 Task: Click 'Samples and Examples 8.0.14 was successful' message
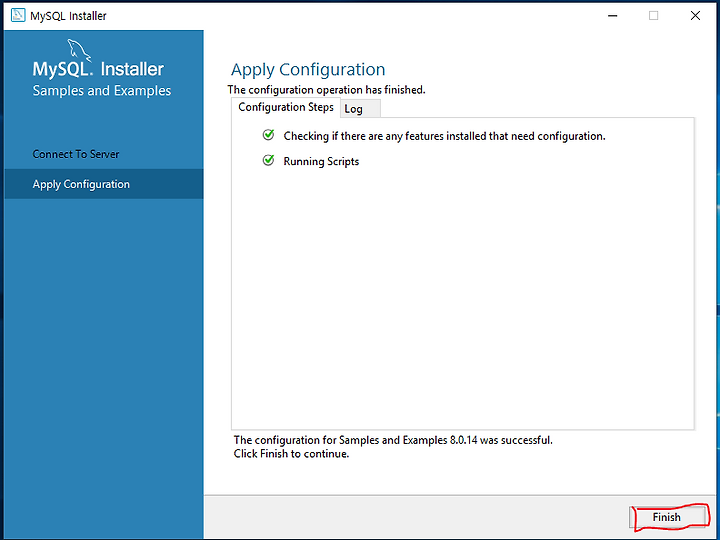[393, 440]
